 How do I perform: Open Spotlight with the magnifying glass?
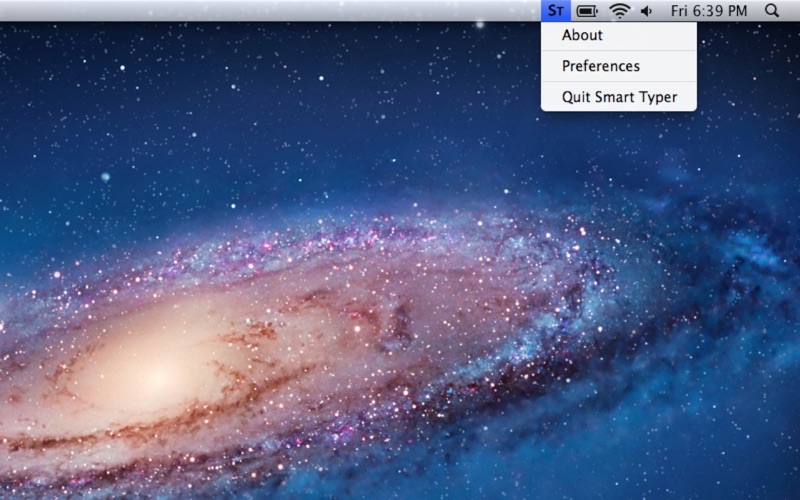click(771, 11)
